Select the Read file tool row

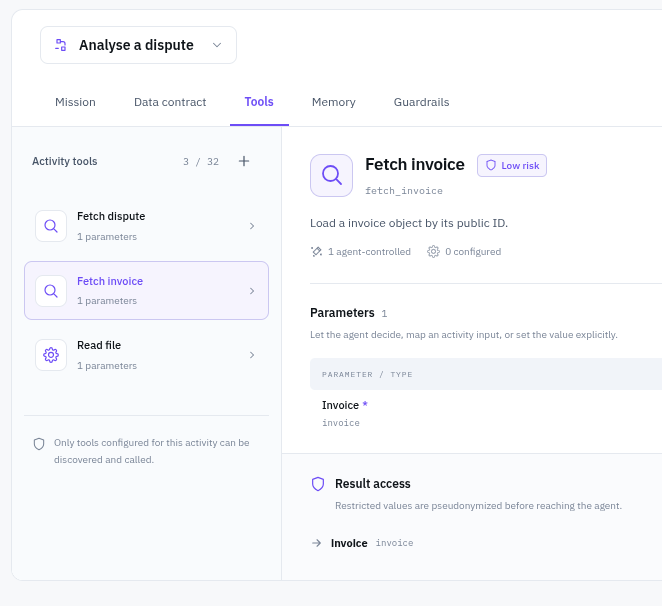pos(146,355)
